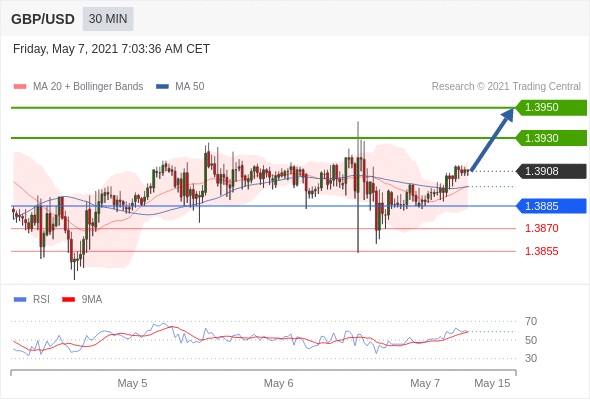Click the 1.3950 green resistance tag
The width and height of the screenshot is (590, 400).
click(x=551, y=107)
